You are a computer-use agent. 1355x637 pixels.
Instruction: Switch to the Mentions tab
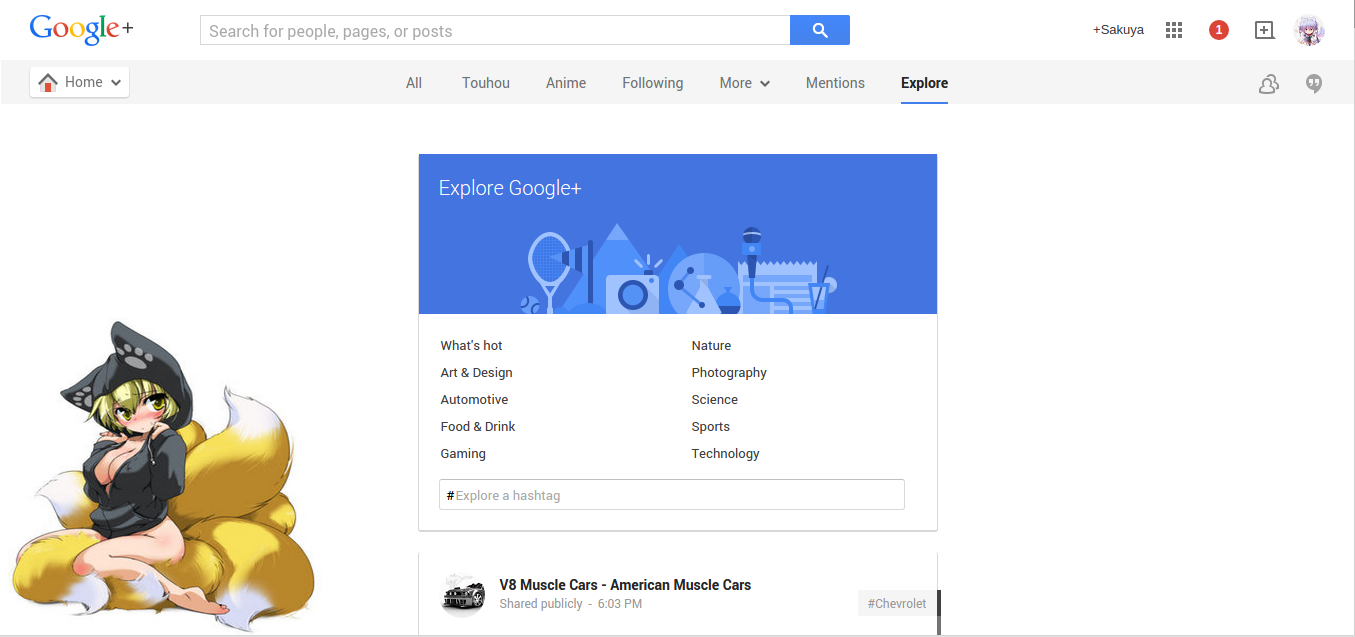[835, 83]
